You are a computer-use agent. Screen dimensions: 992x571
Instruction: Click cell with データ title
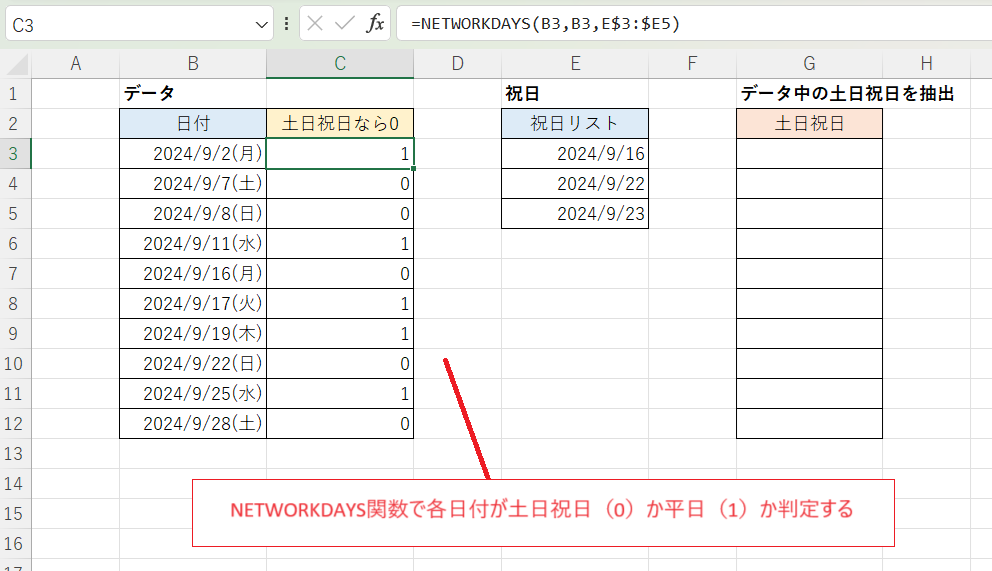193,94
